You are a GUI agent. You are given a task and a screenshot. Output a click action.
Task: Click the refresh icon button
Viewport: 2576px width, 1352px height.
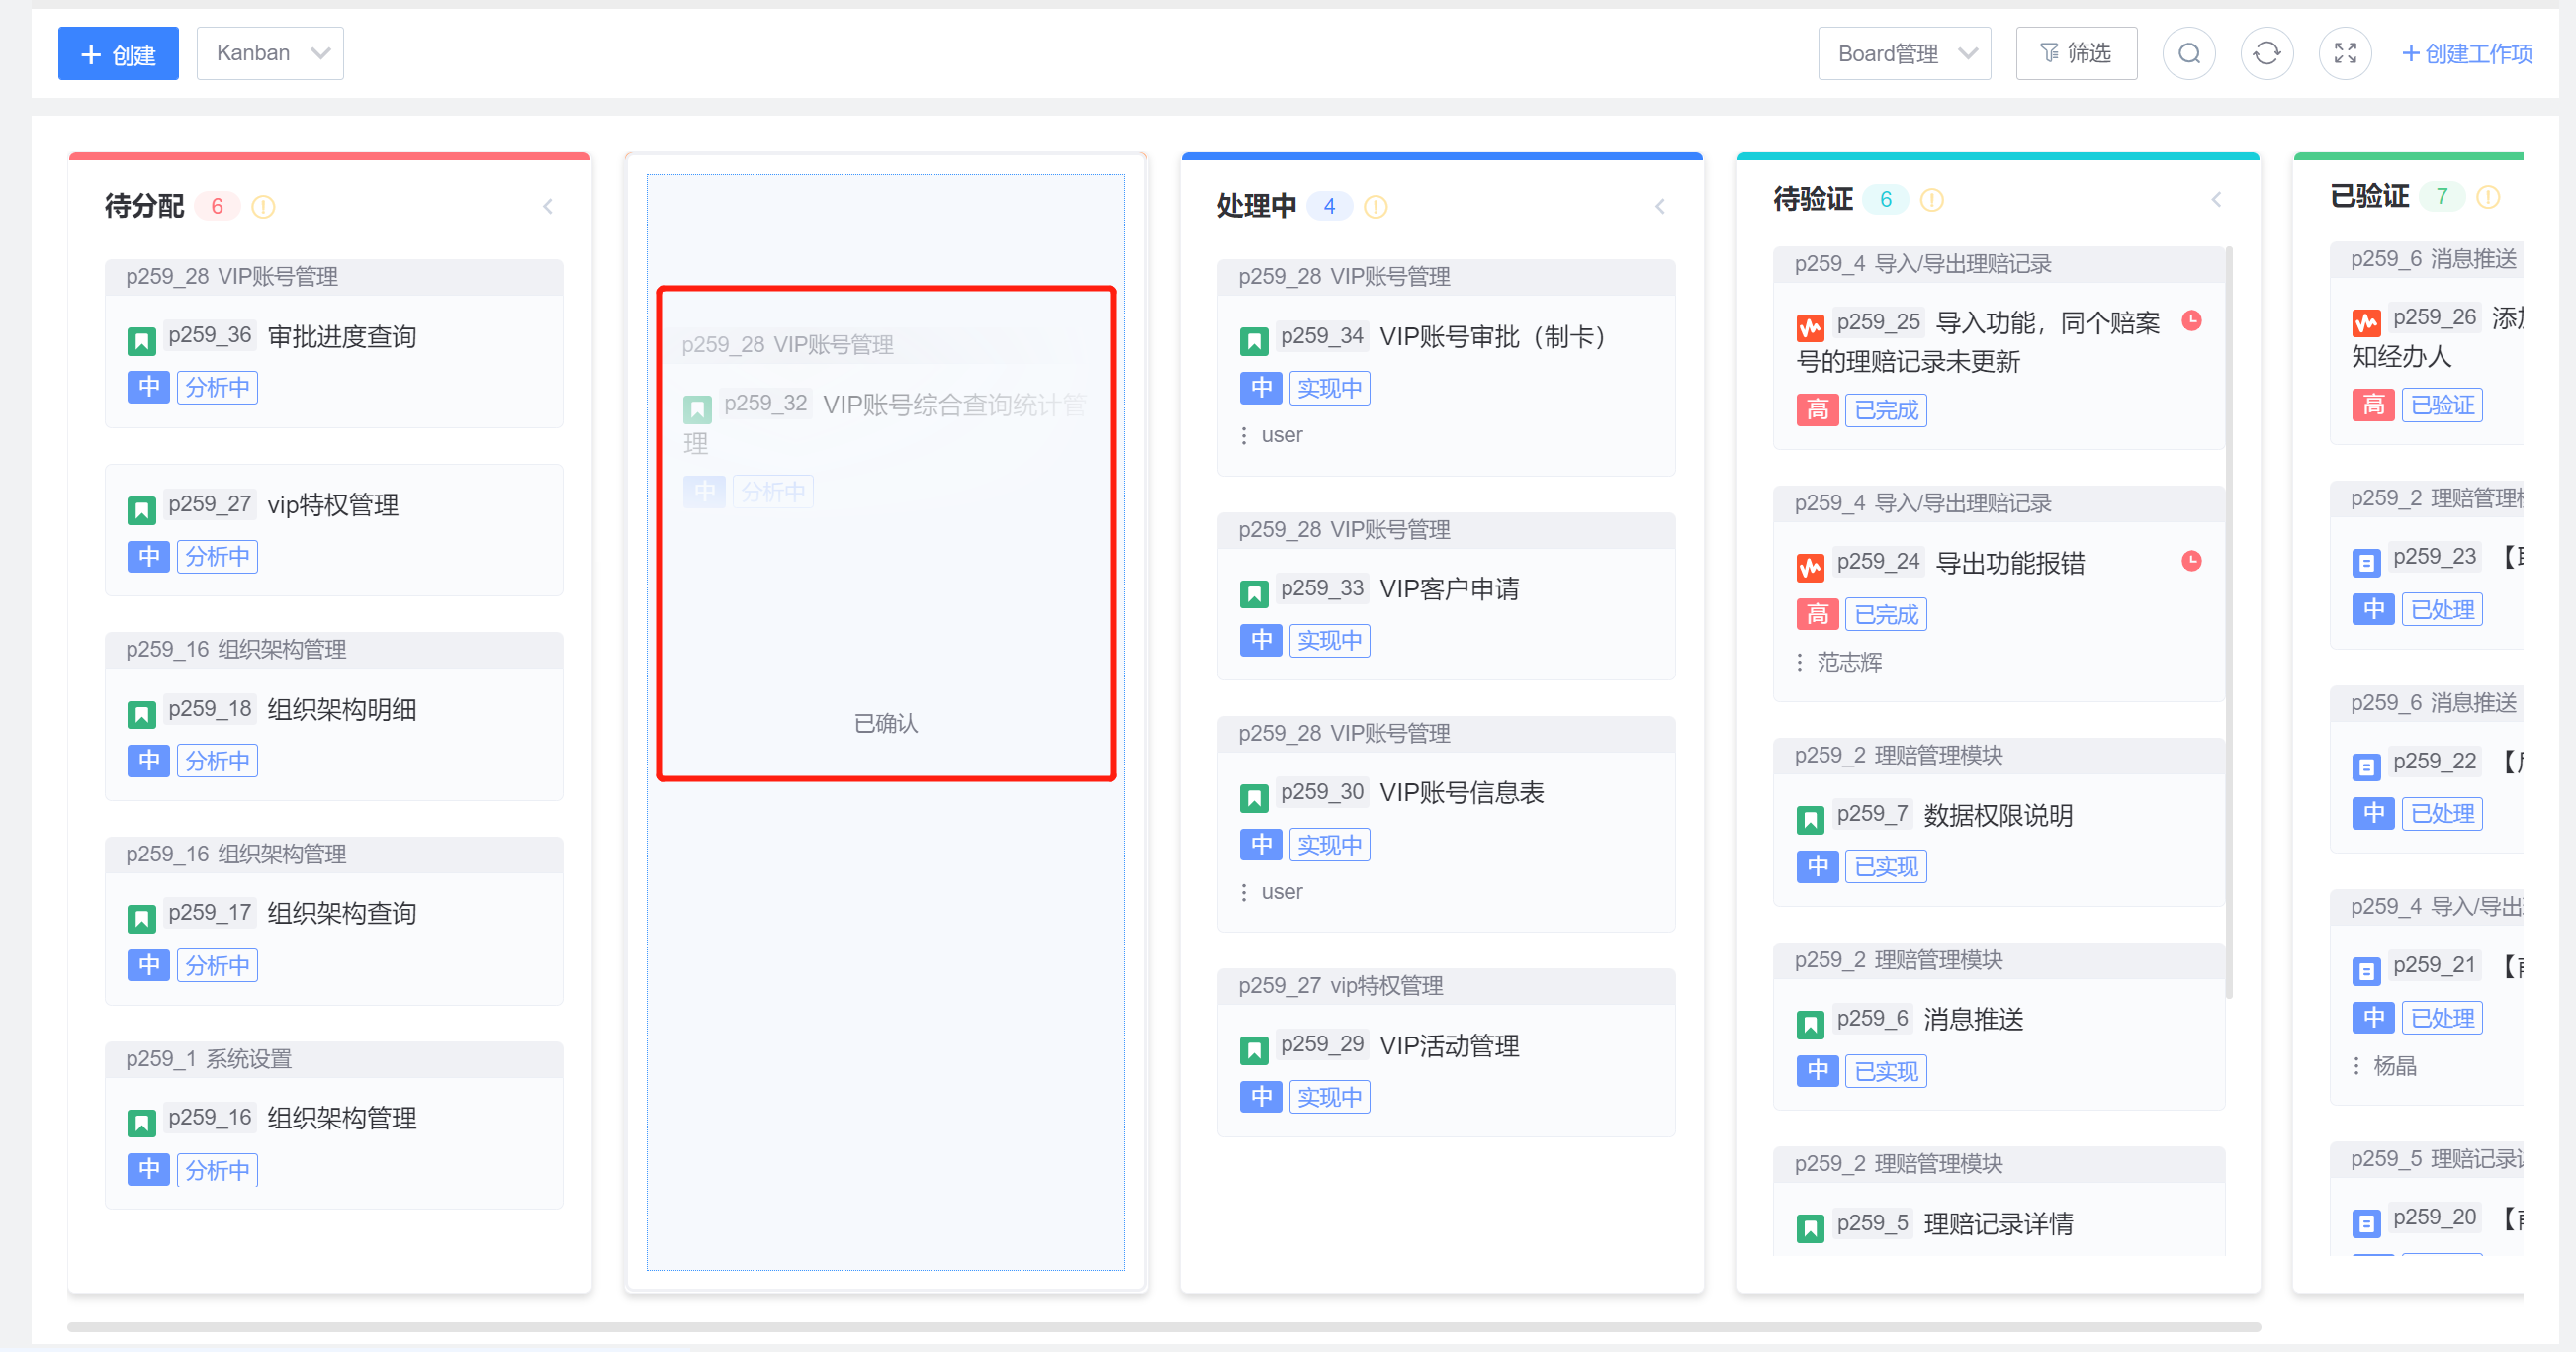point(2267,54)
